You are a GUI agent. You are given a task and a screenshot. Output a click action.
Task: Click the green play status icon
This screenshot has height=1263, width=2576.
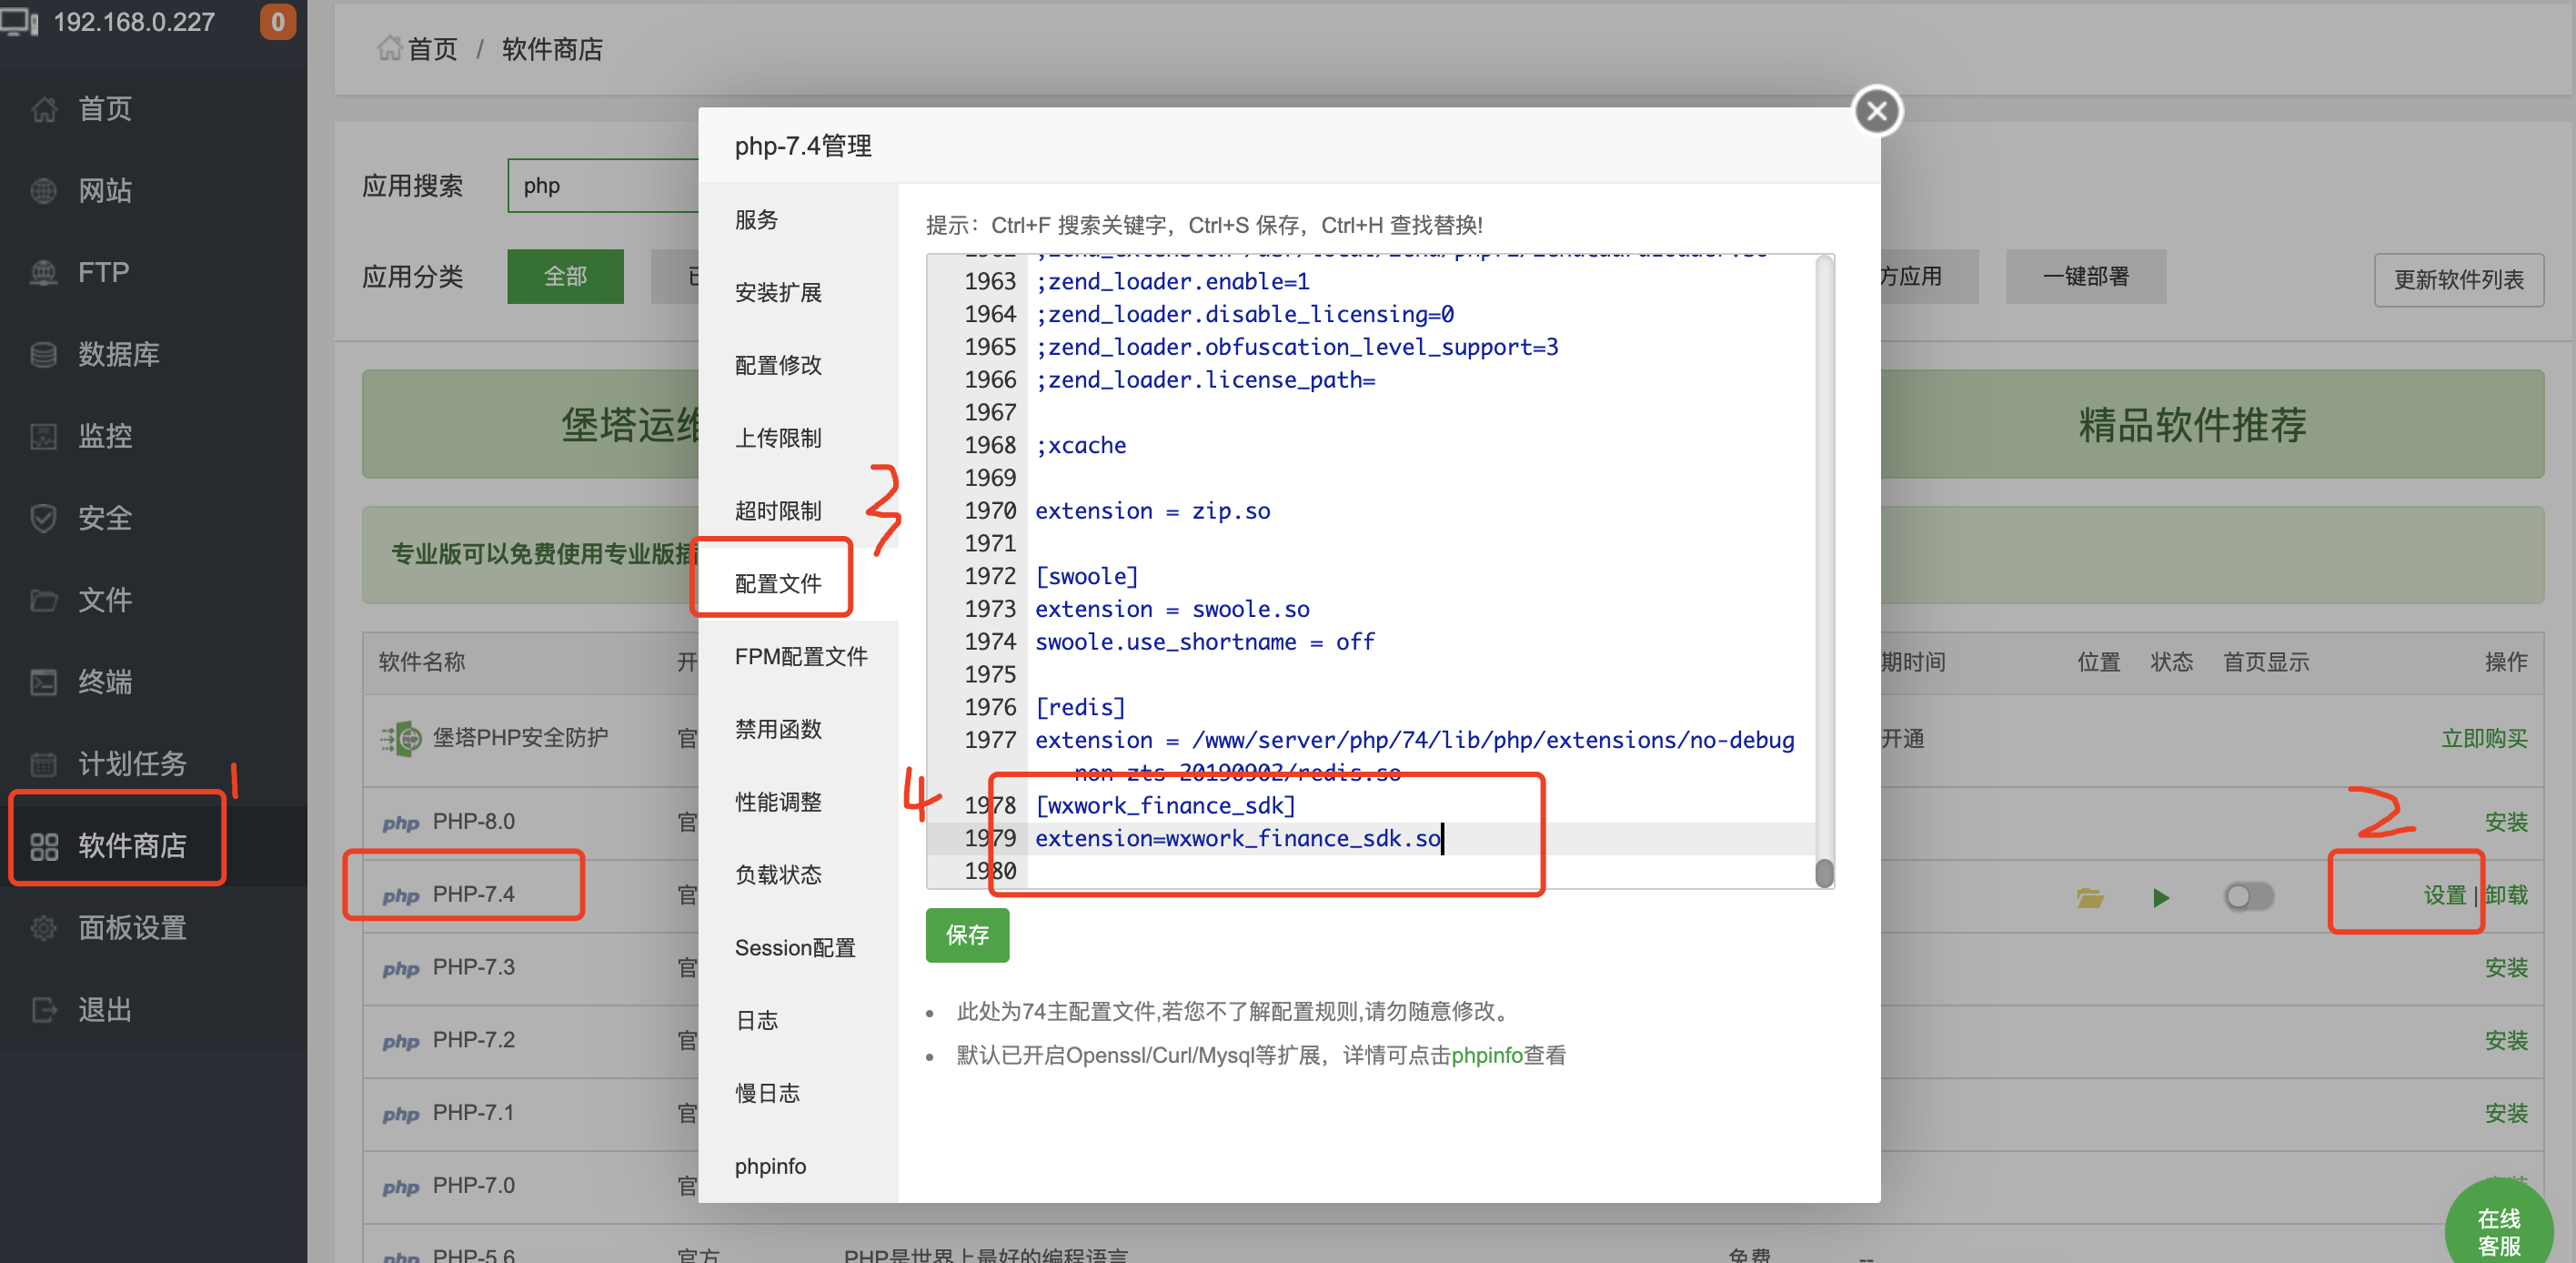2160,897
